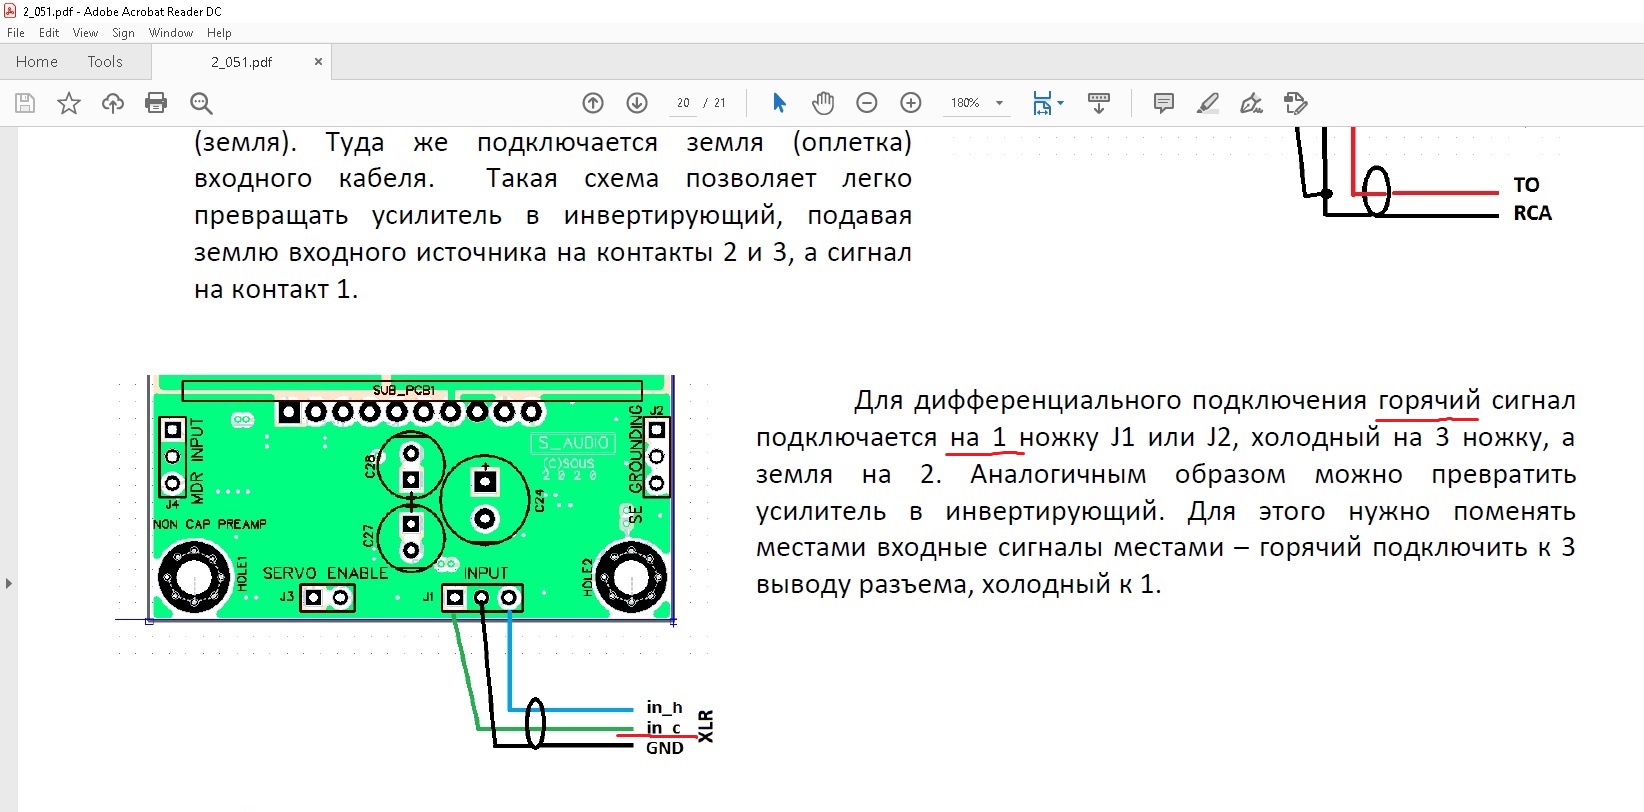
Task: Click the total page count '21'
Action: tap(720, 103)
